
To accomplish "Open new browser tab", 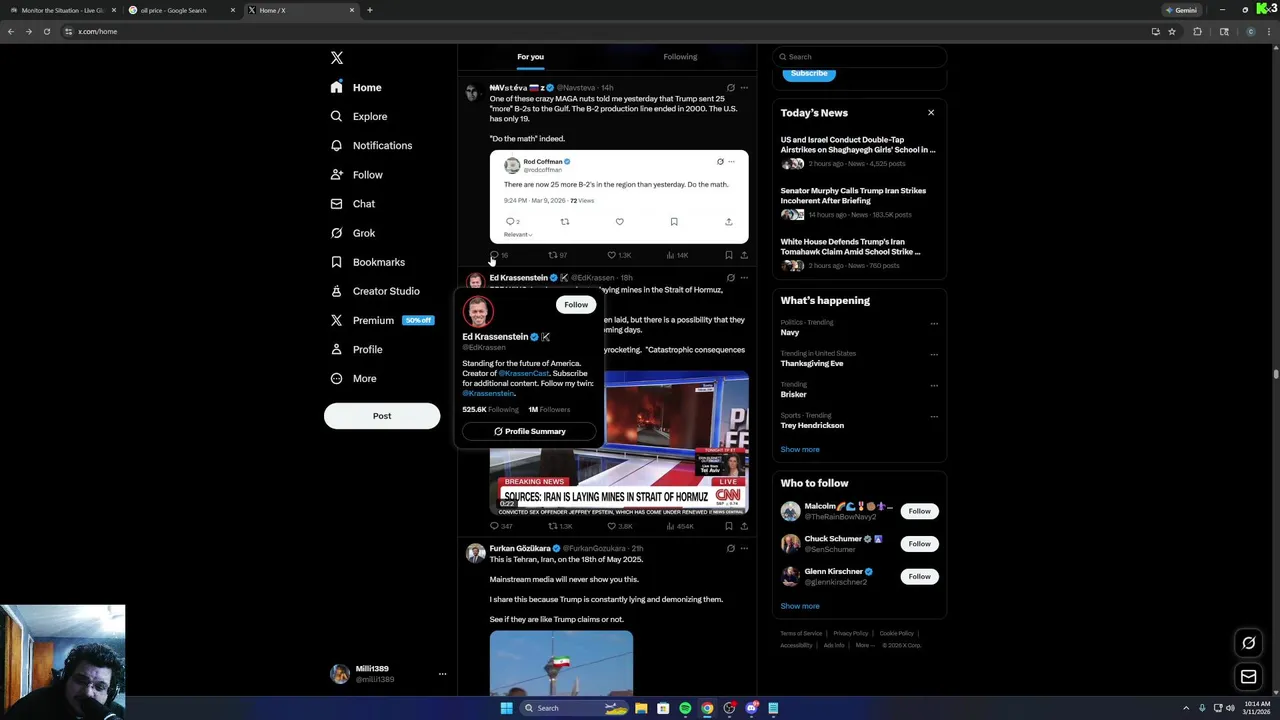I will [x=370, y=10].
